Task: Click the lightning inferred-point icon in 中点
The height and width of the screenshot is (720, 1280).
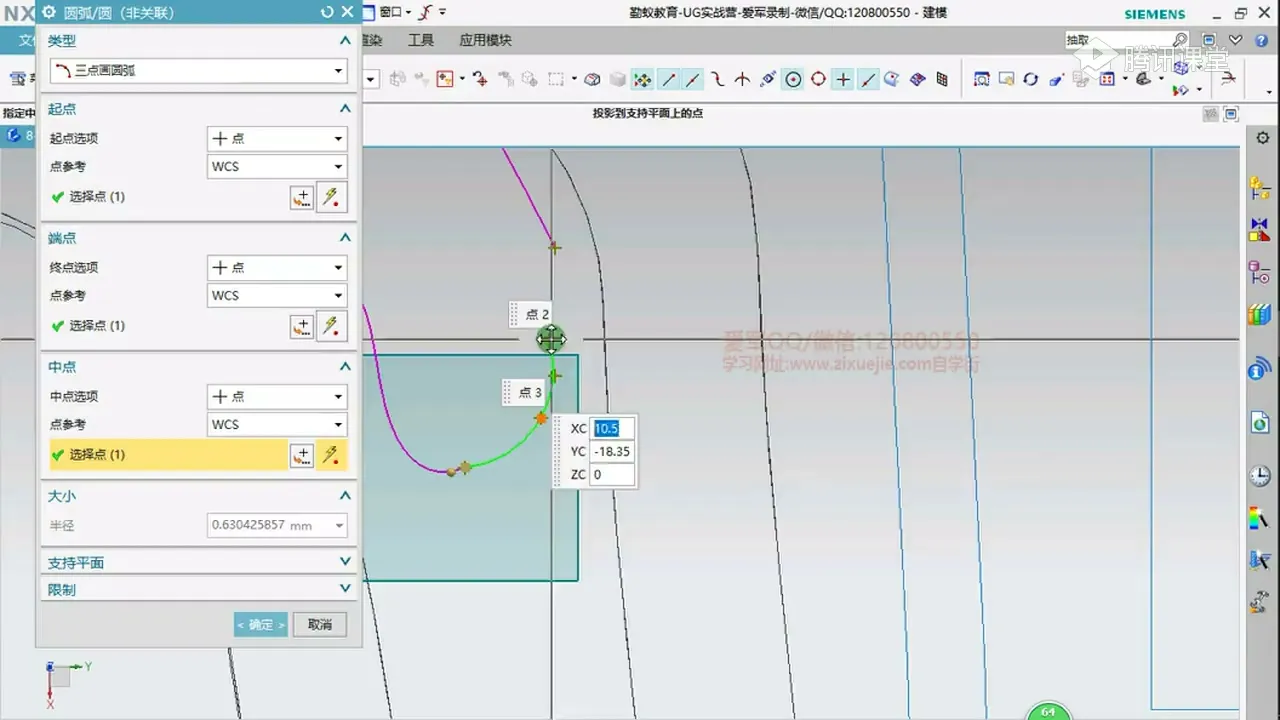Action: (x=331, y=455)
